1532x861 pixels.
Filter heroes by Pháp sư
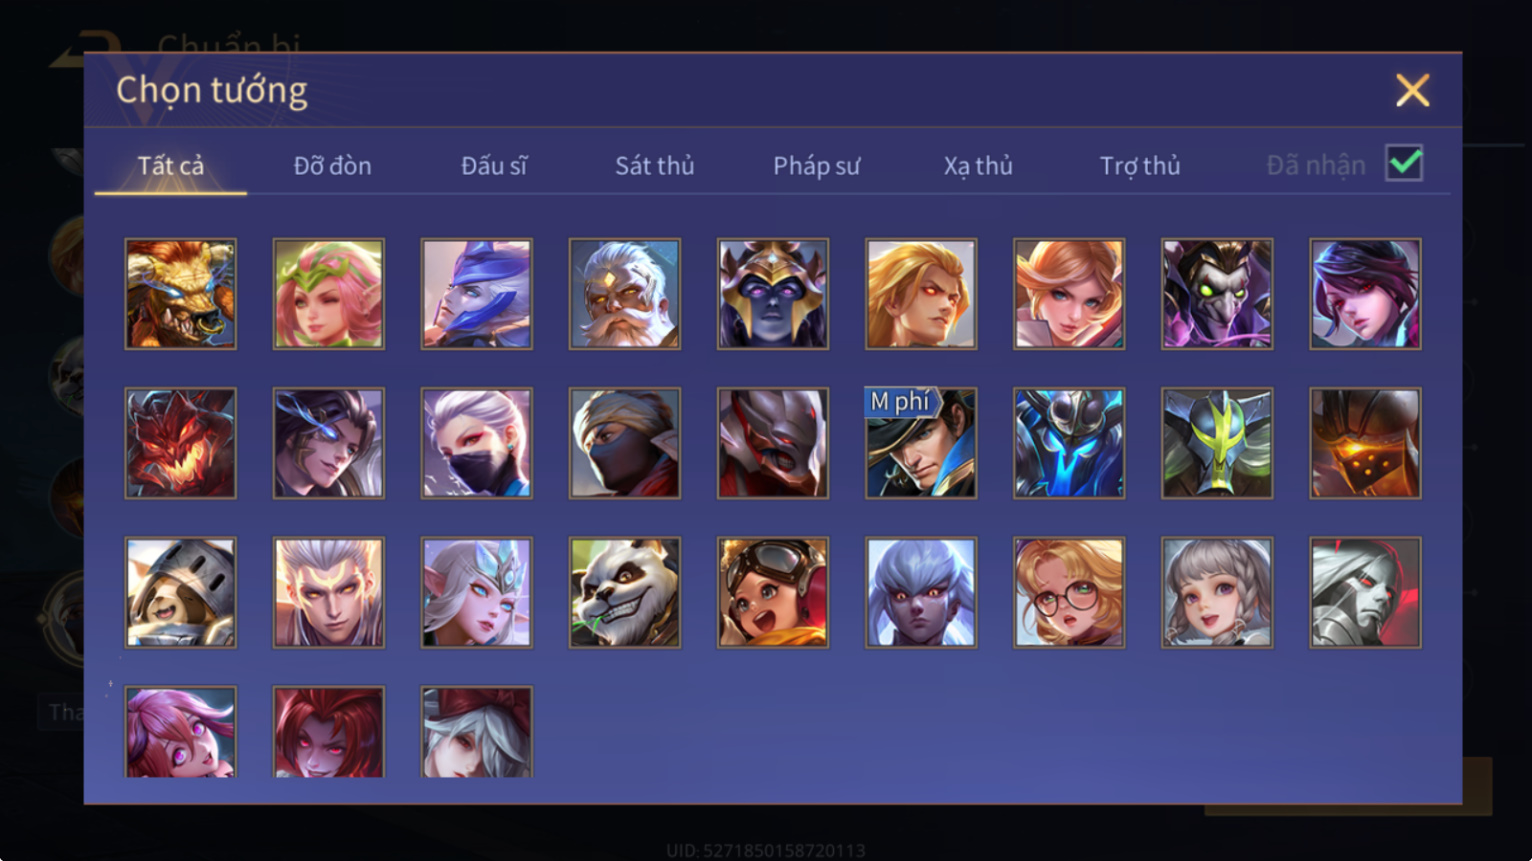(816, 166)
